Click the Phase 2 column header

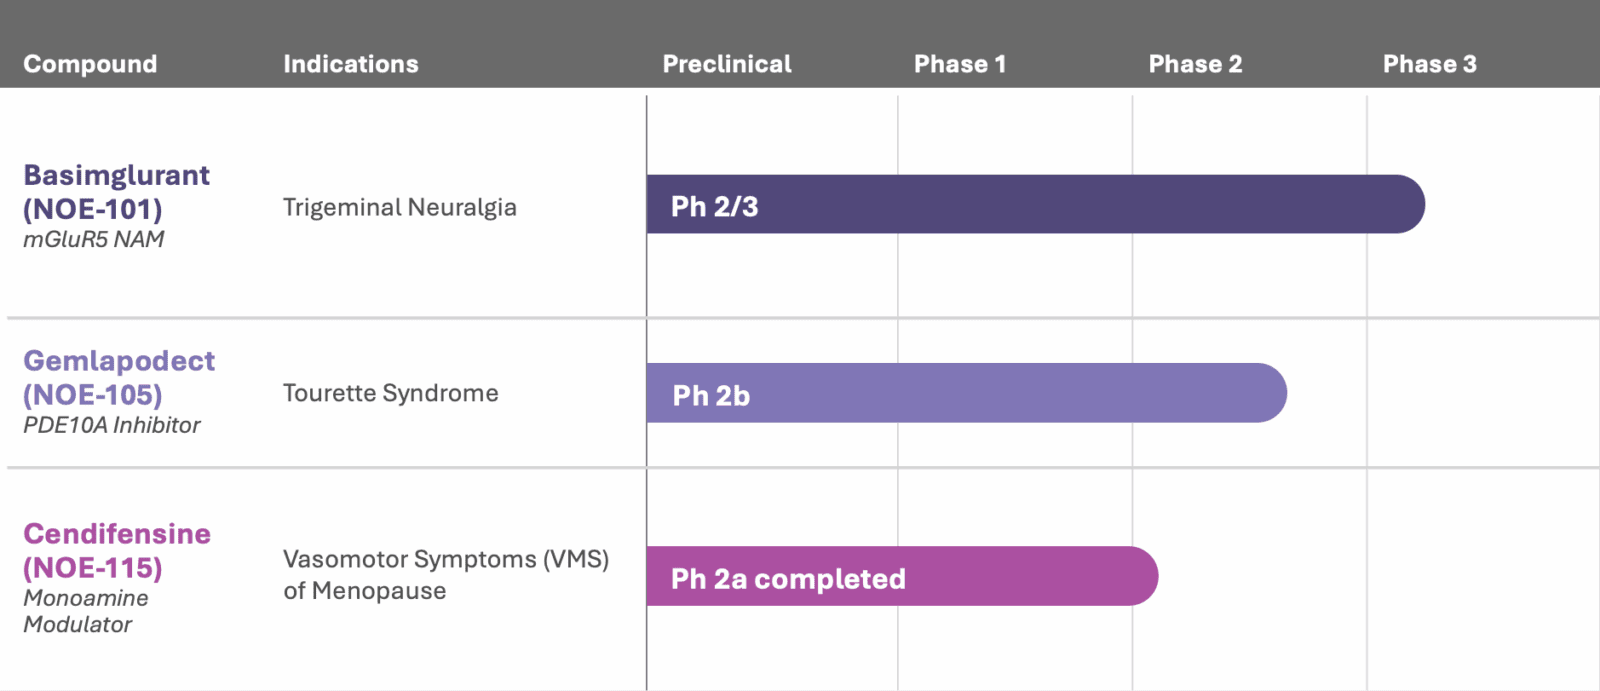point(1195,64)
